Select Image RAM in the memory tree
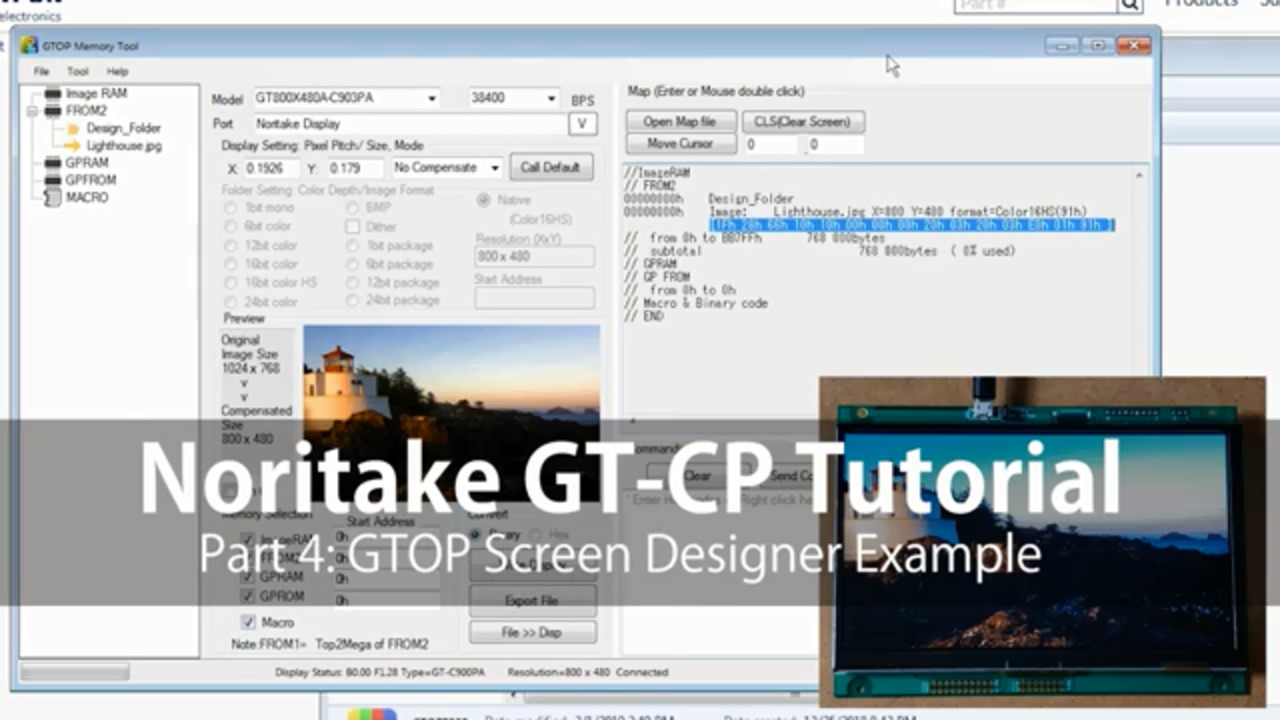Image resolution: width=1280 pixels, height=720 pixels. coord(96,94)
